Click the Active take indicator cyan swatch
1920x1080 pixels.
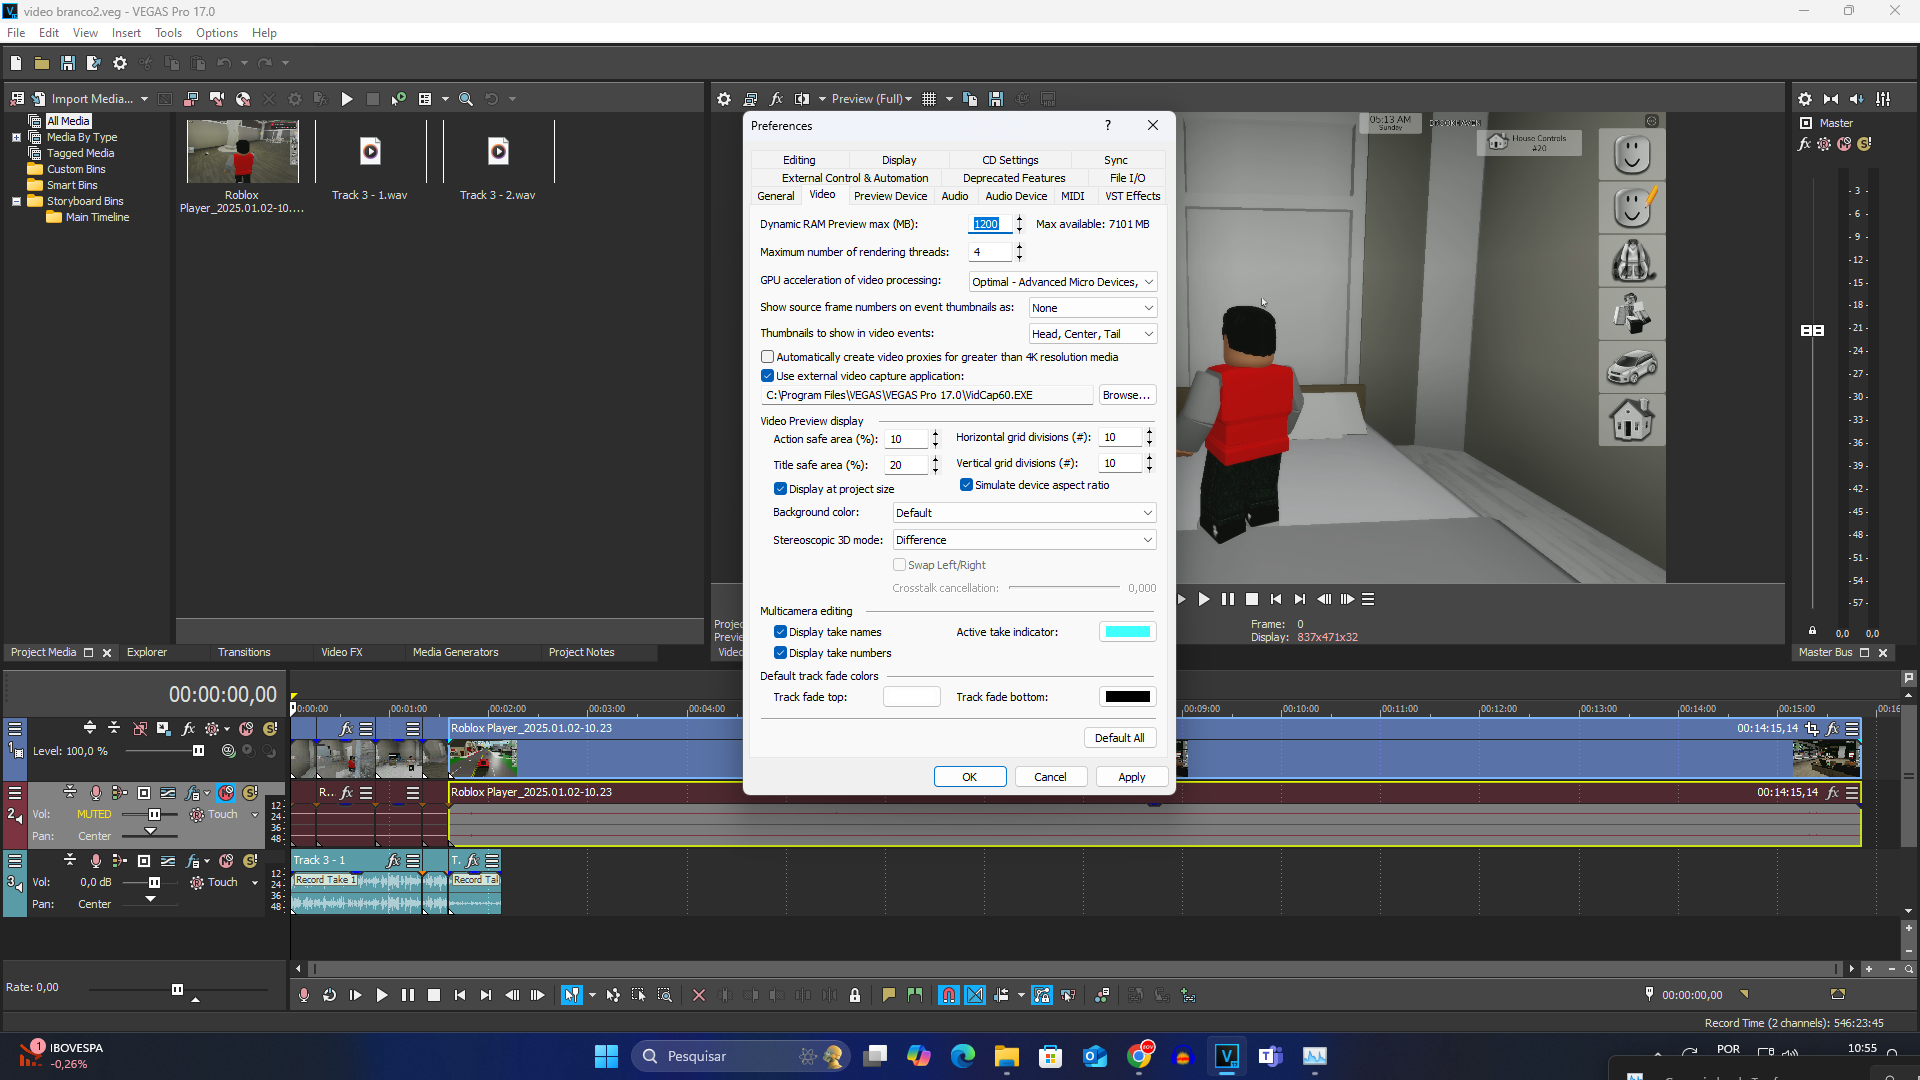1128,632
